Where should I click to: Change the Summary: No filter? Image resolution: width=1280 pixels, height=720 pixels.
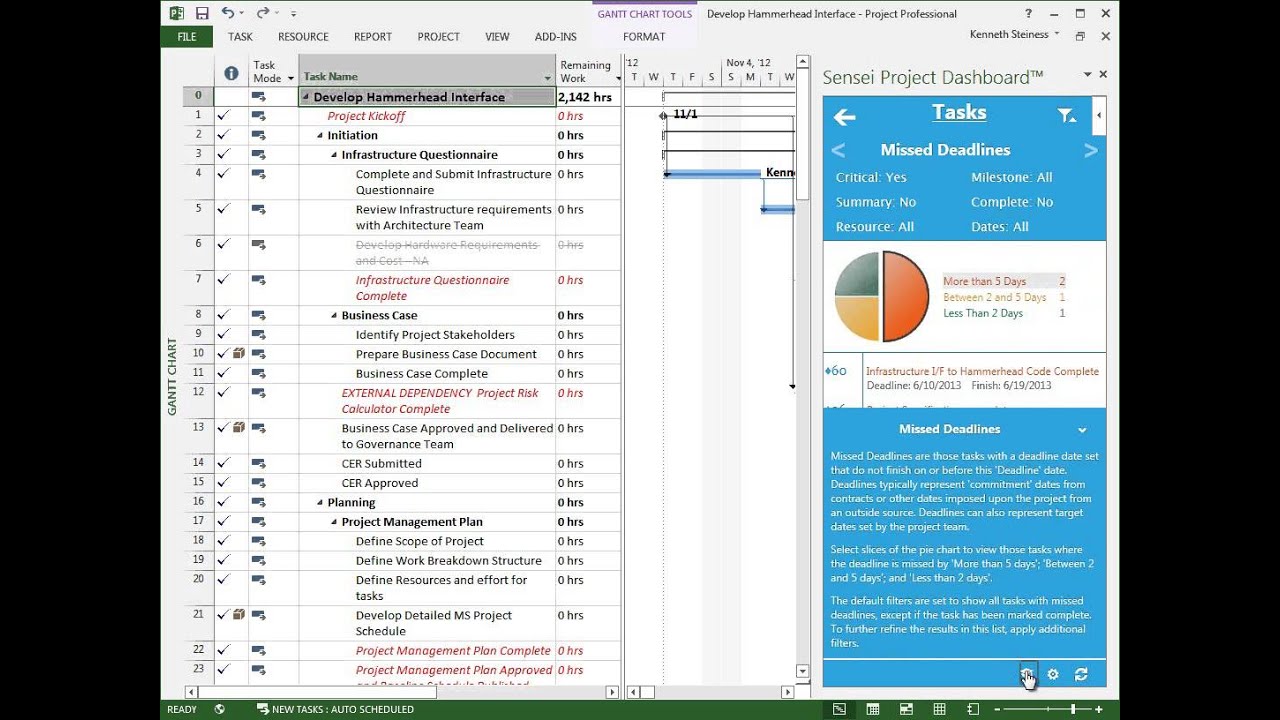pyautogui.click(x=876, y=202)
